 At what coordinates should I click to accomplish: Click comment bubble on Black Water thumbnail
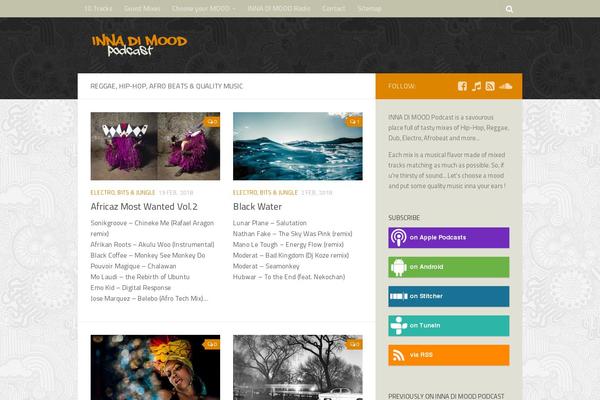point(354,122)
